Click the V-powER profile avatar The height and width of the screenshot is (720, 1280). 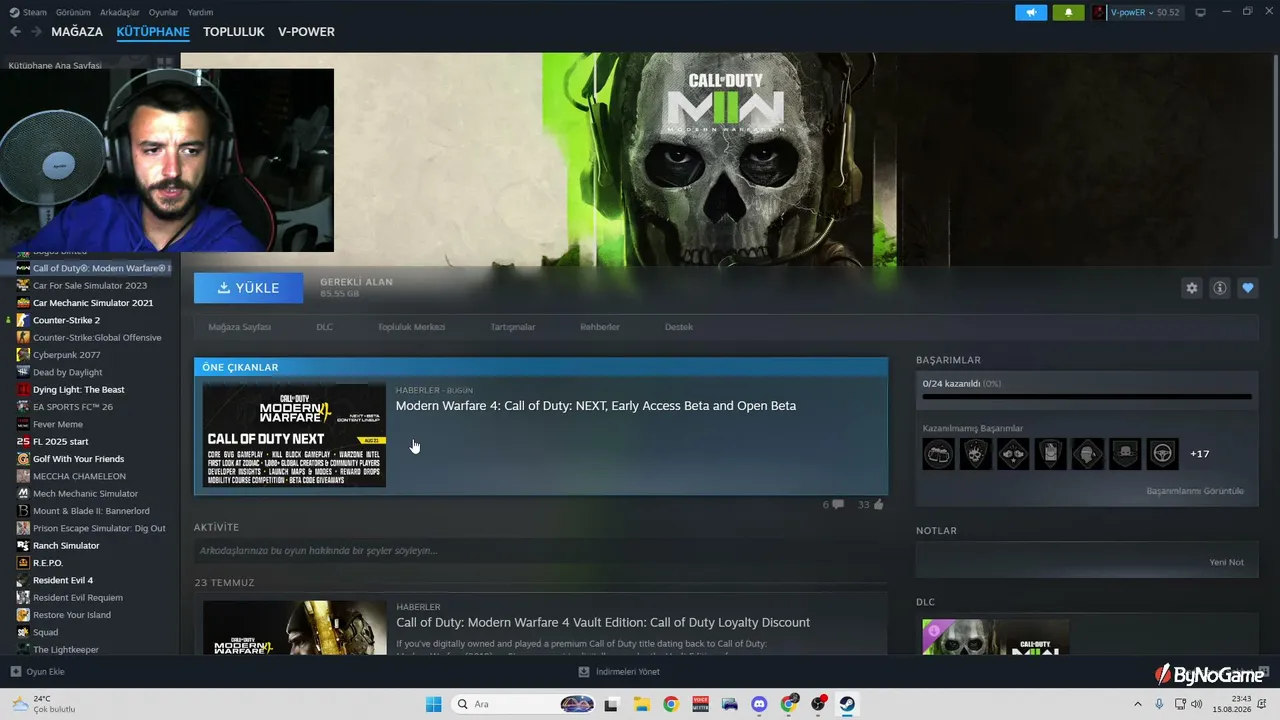[1099, 13]
